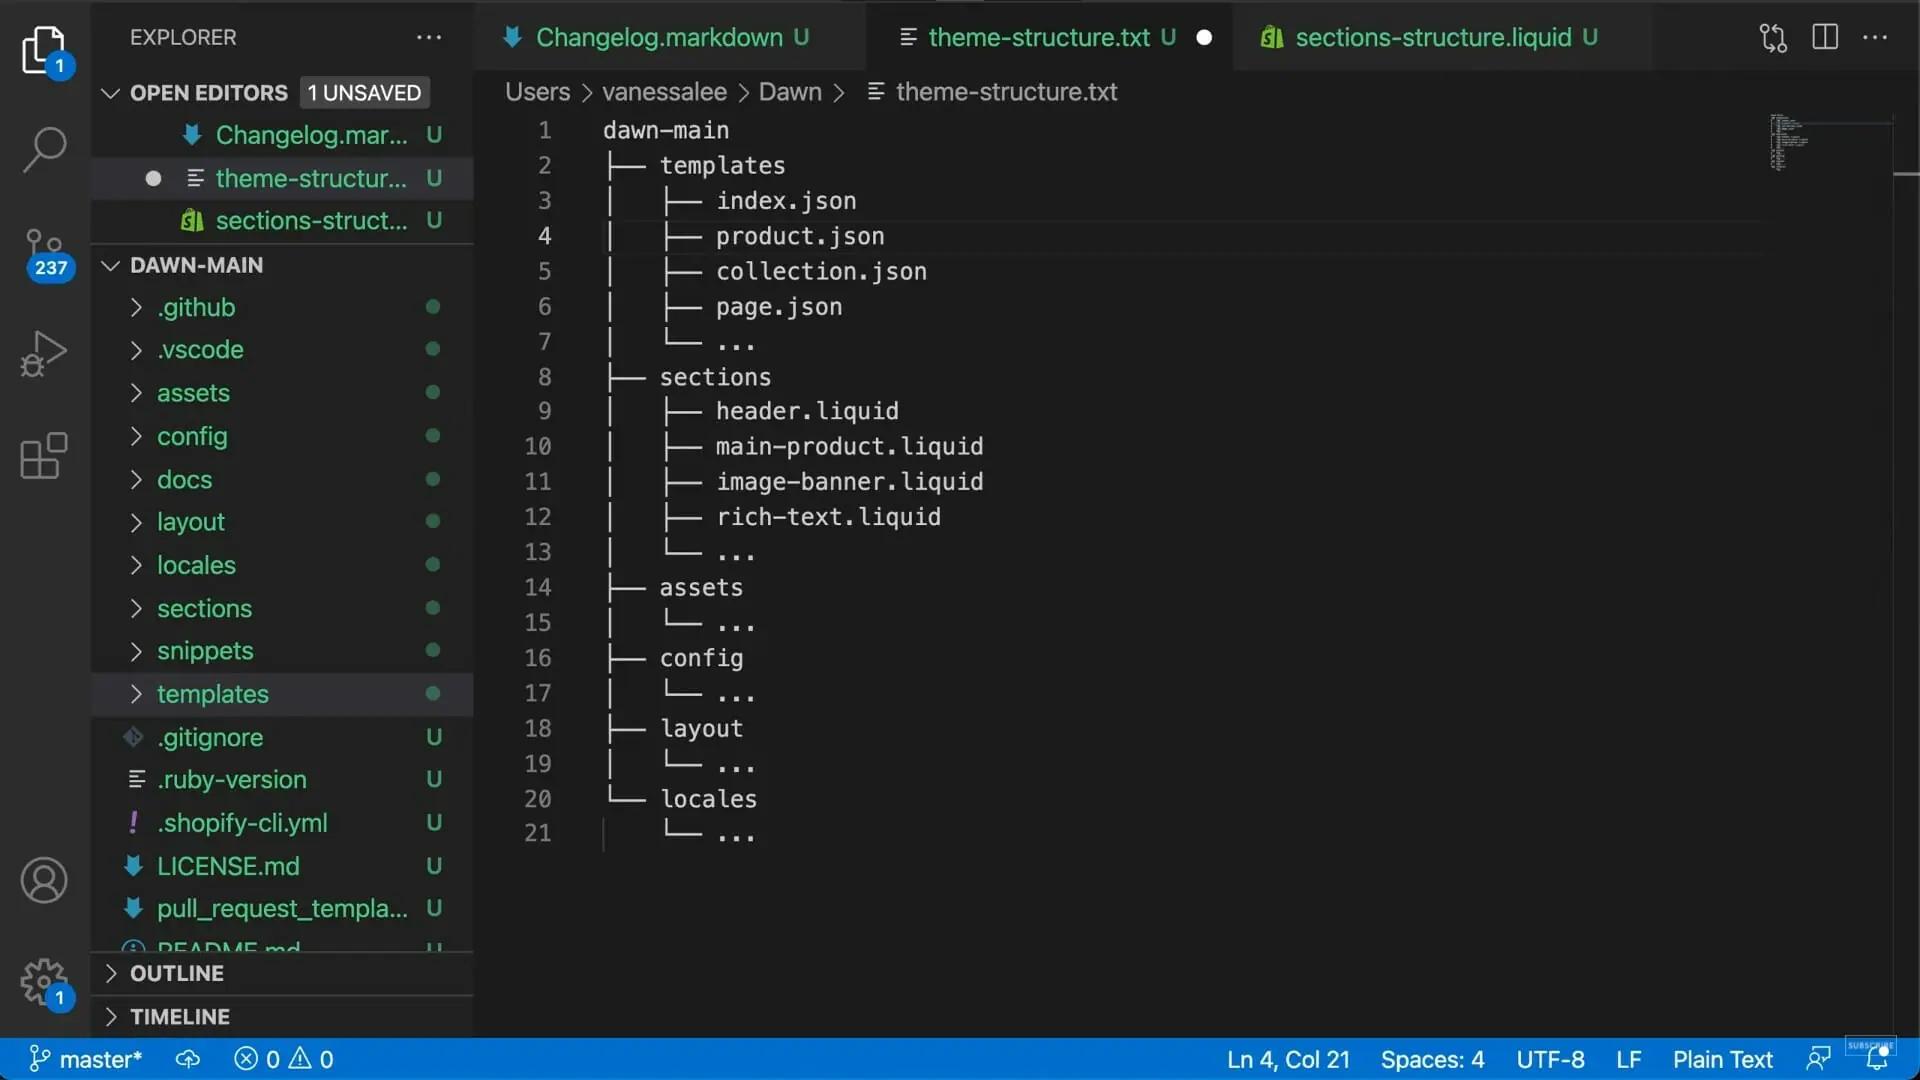Open the Search view in activity bar
This screenshot has width=1920, height=1080.
[44, 150]
